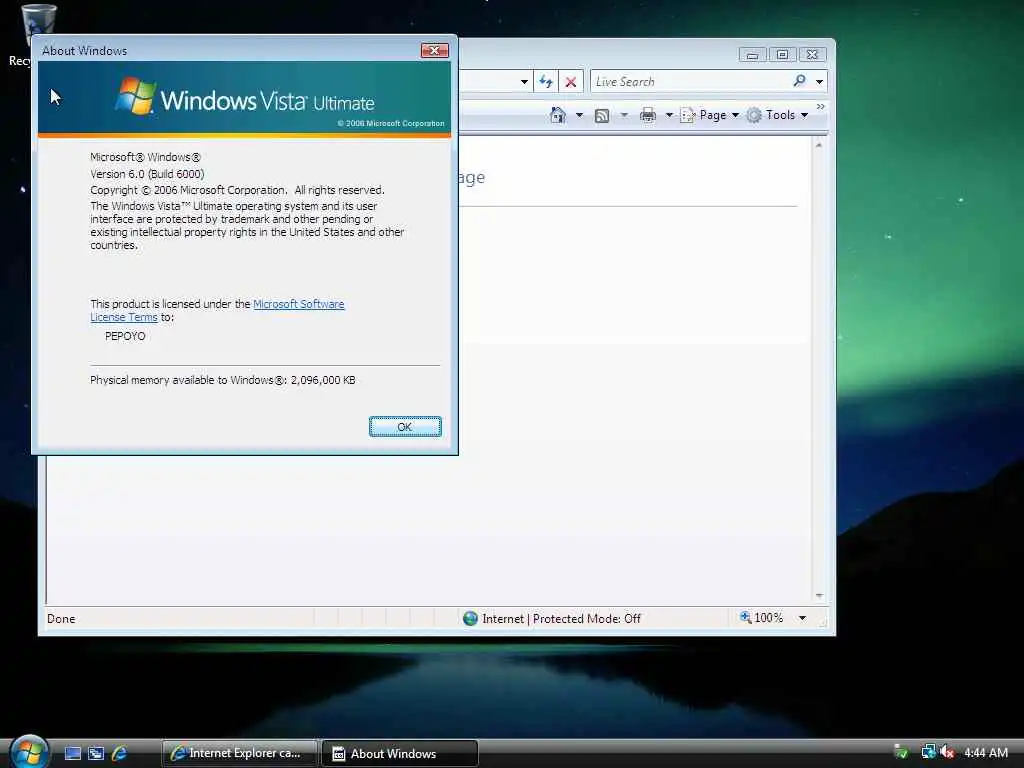Open the Home button dropdown arrow
1024x768 pixels.
(579, 115)
